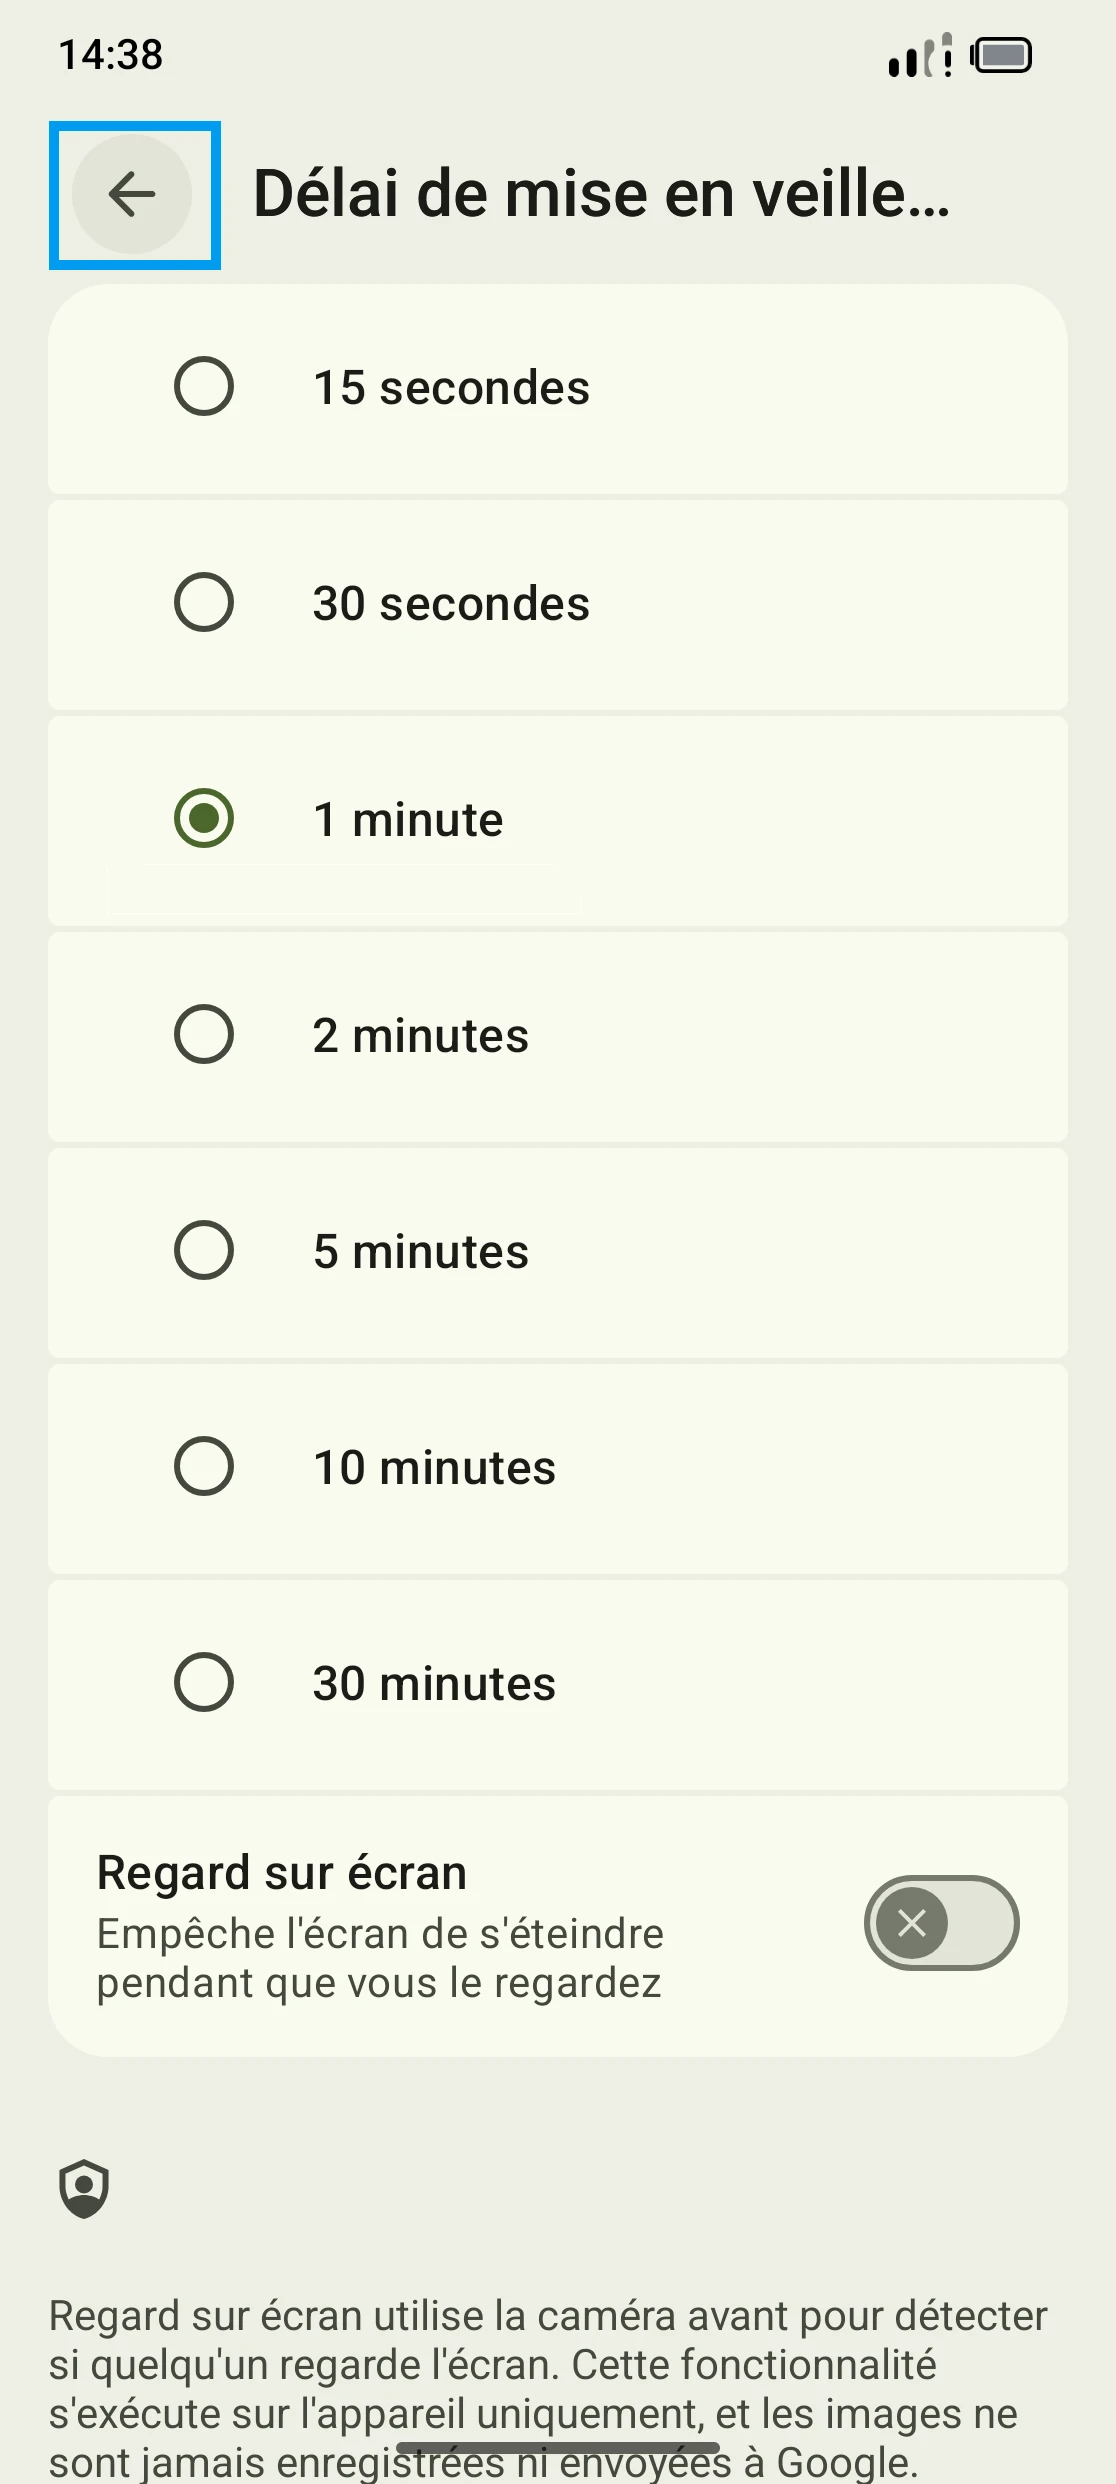This screenshot has width=1116, height=2484.
Task: Tap the signal strength icon
Action: click(919, 57)
